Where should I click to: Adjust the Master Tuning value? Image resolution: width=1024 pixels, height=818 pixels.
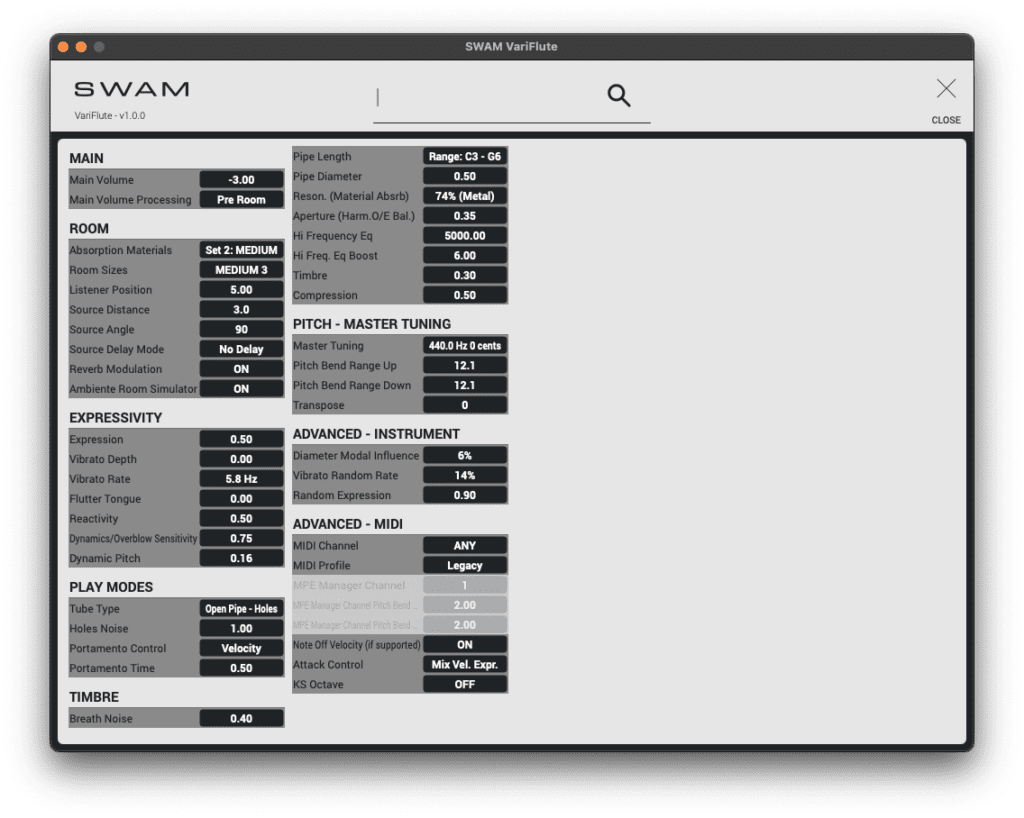(x=464, y=345)
